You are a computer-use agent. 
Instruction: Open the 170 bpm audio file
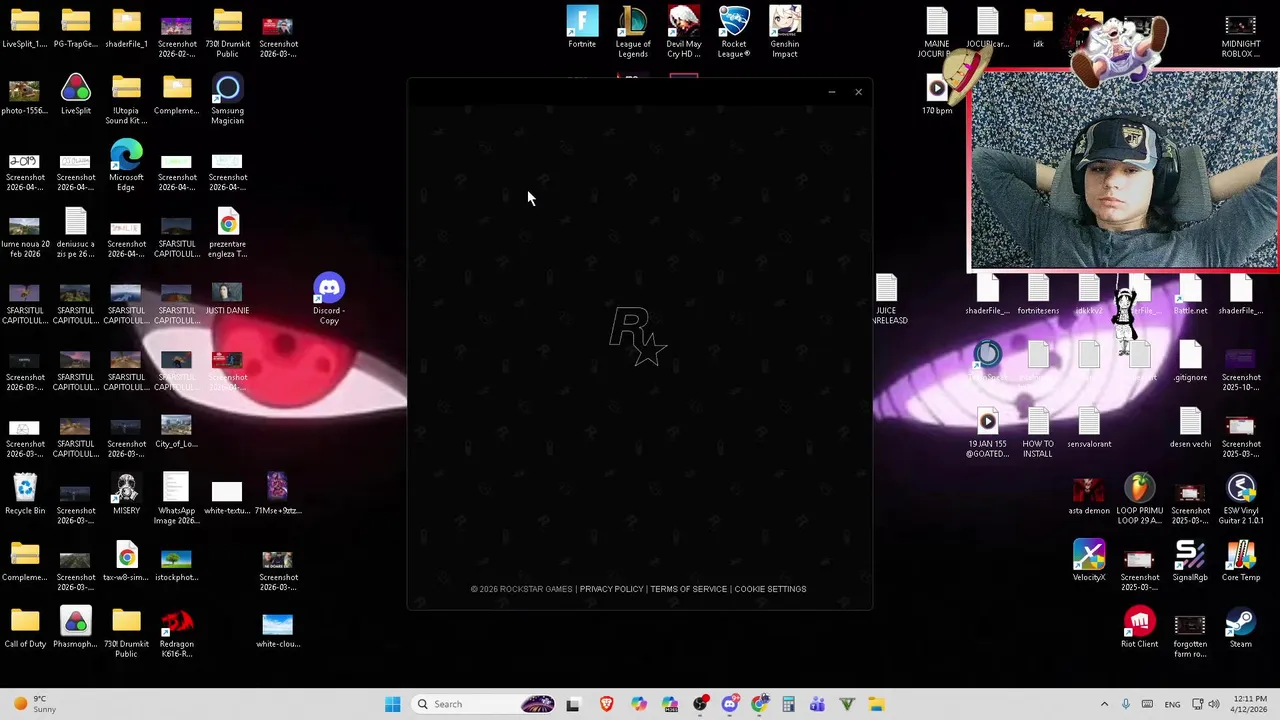[x=937, y=95]
